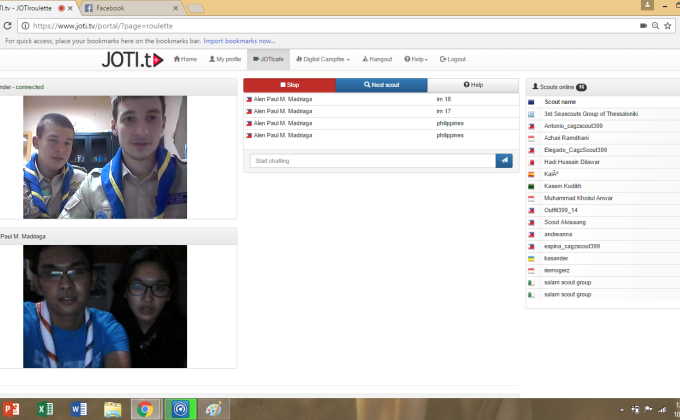The width and height of the screenshot is (680, 420).
Task: Open the Hangout menu item
Action: coord(377,59)
